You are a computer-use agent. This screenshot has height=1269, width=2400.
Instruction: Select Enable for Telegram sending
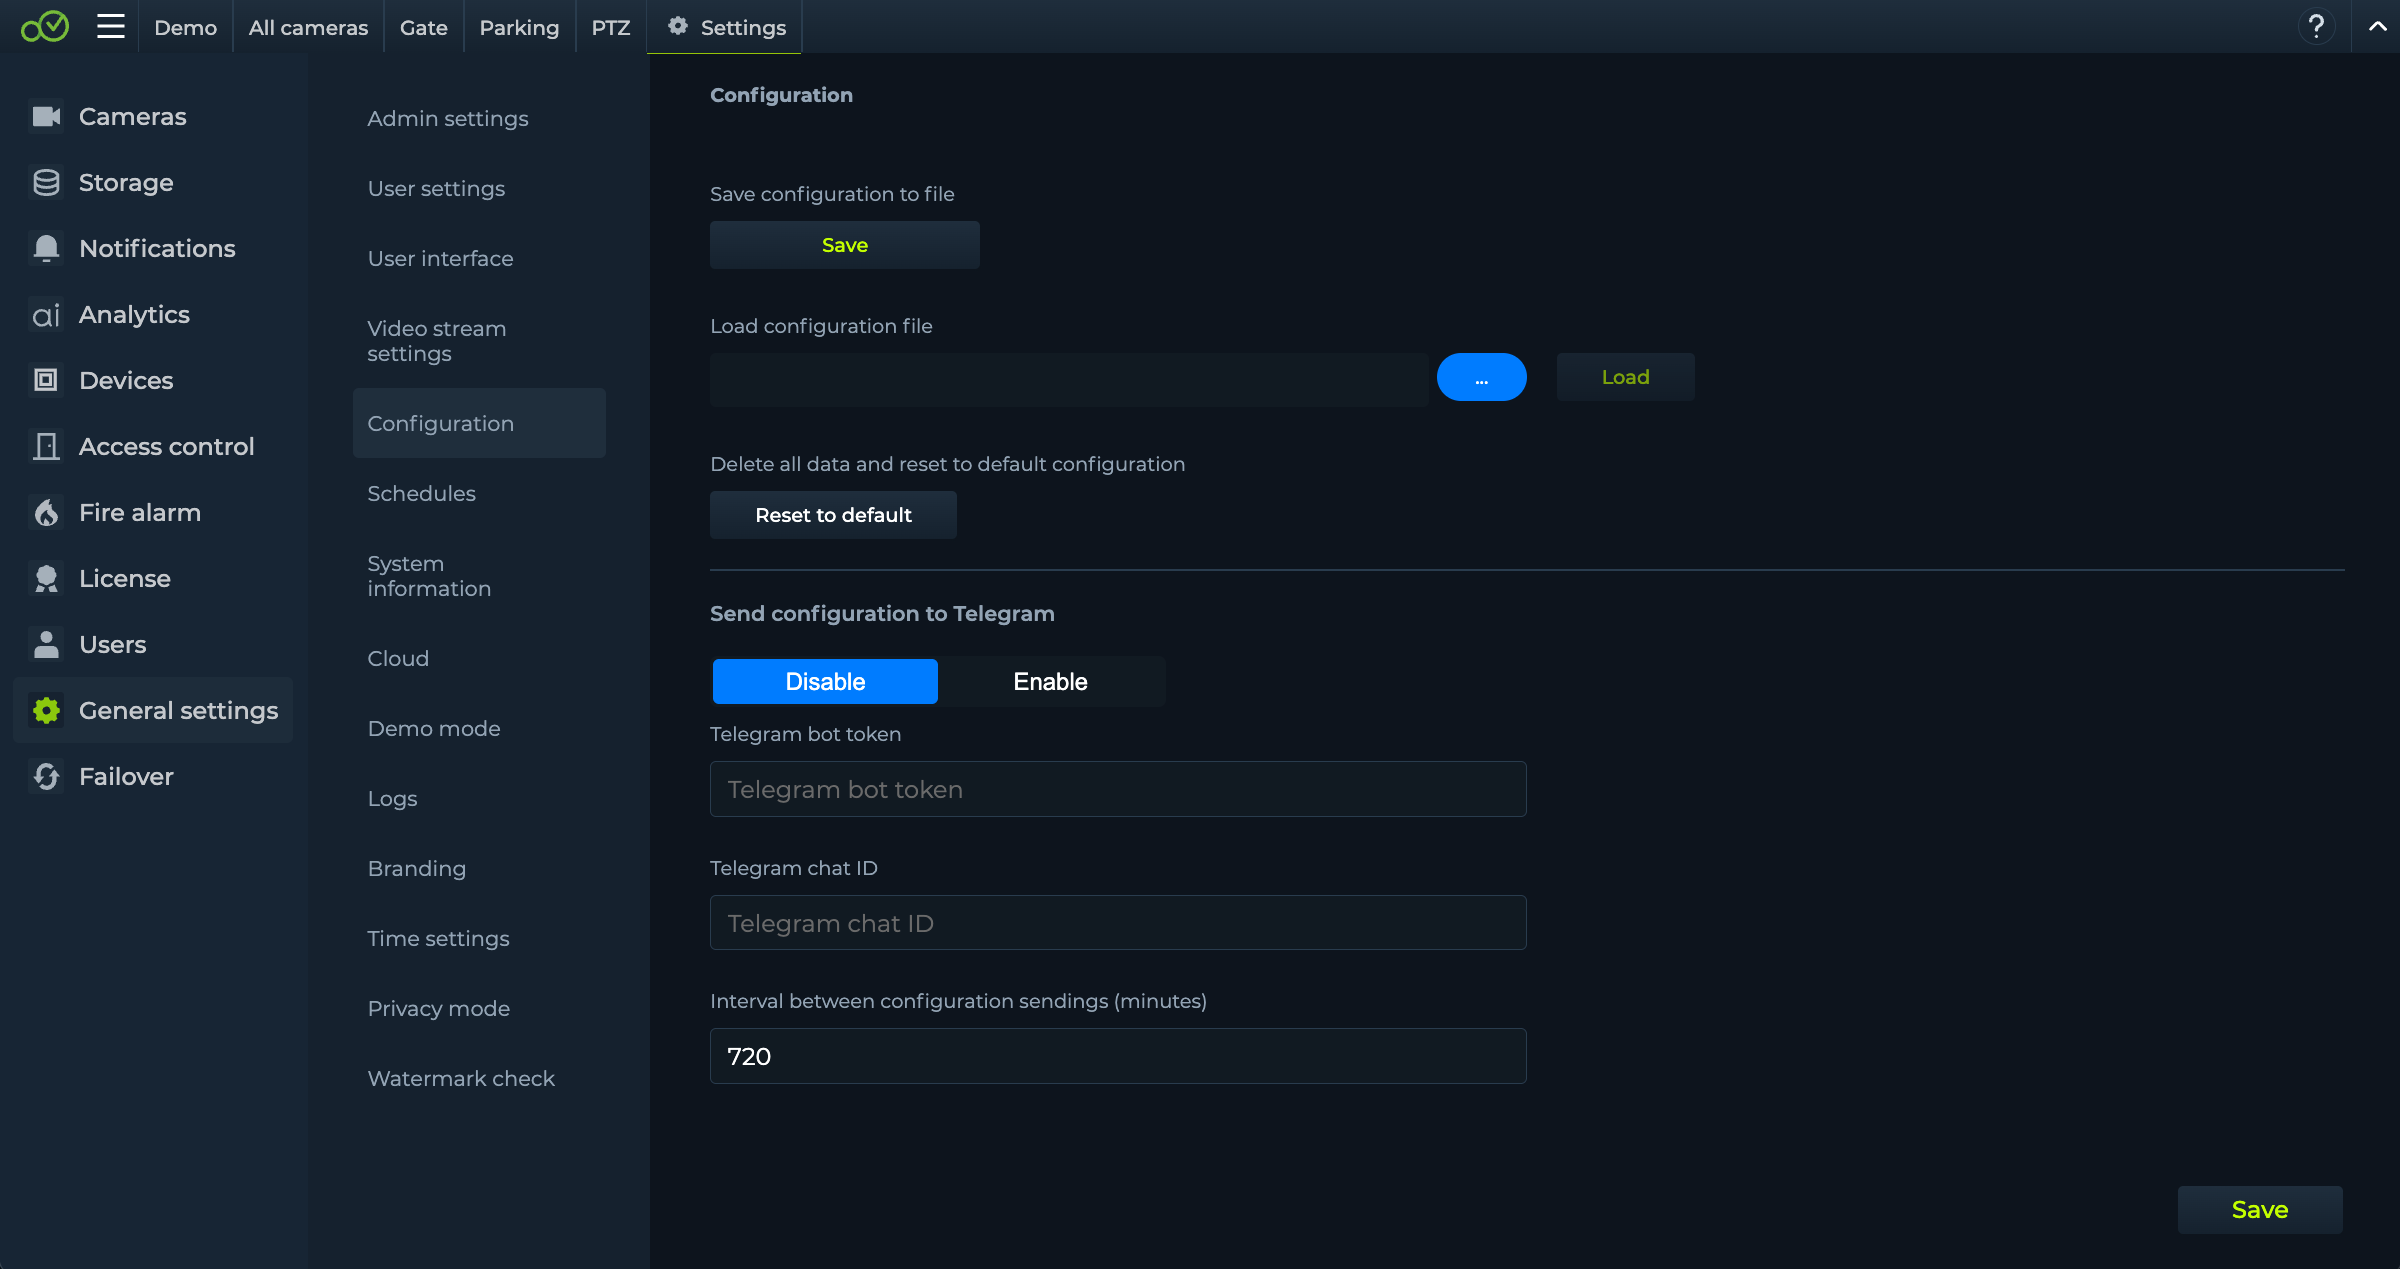(x=1050, y=682)
